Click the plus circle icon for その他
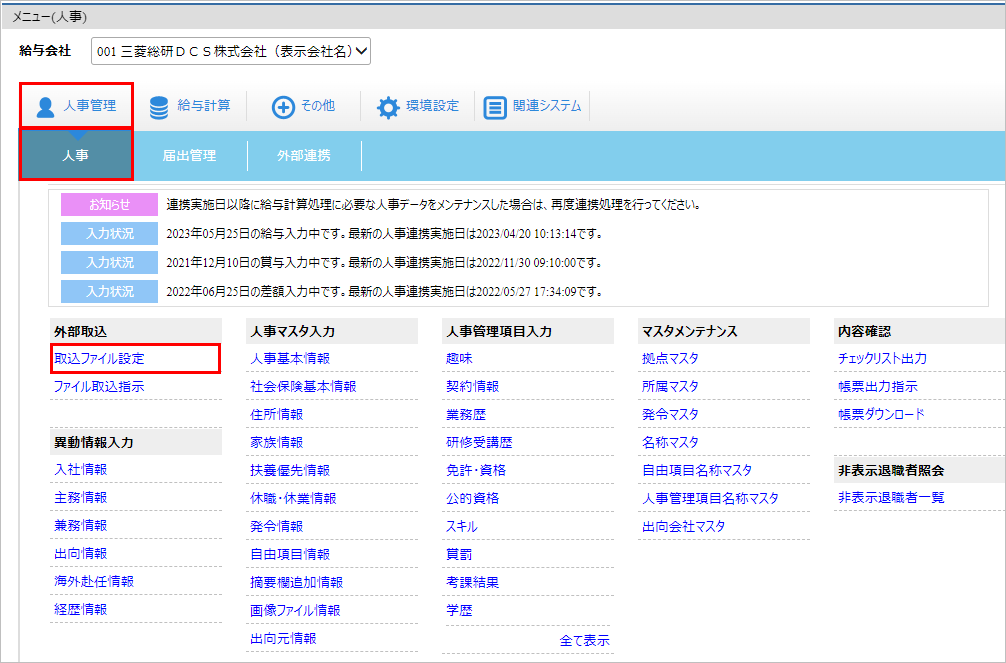The height and width of the screenshot is (663, 1006). 283,107
